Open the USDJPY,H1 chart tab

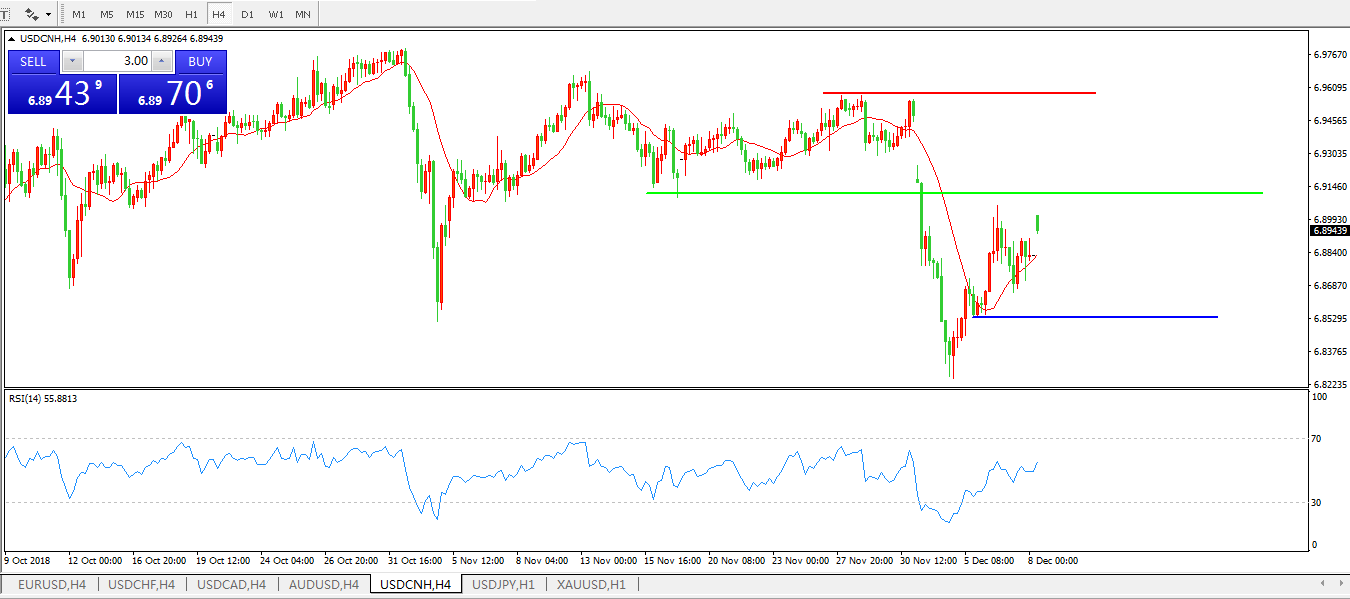tap(503, 584)
